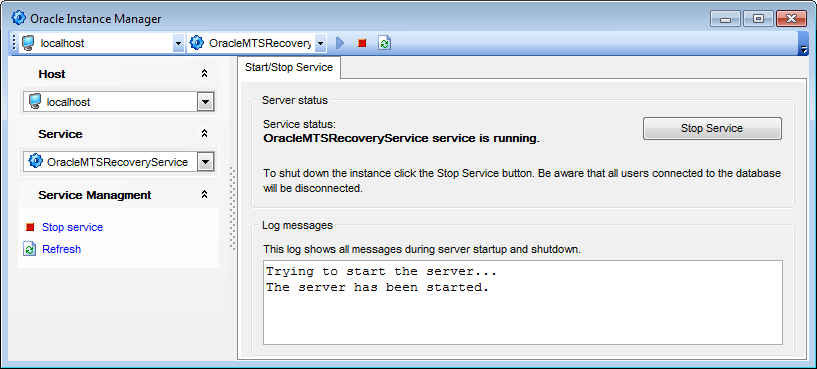
Task: Click the Start service play icon in toolbar
Action: [x=340, y=43]
